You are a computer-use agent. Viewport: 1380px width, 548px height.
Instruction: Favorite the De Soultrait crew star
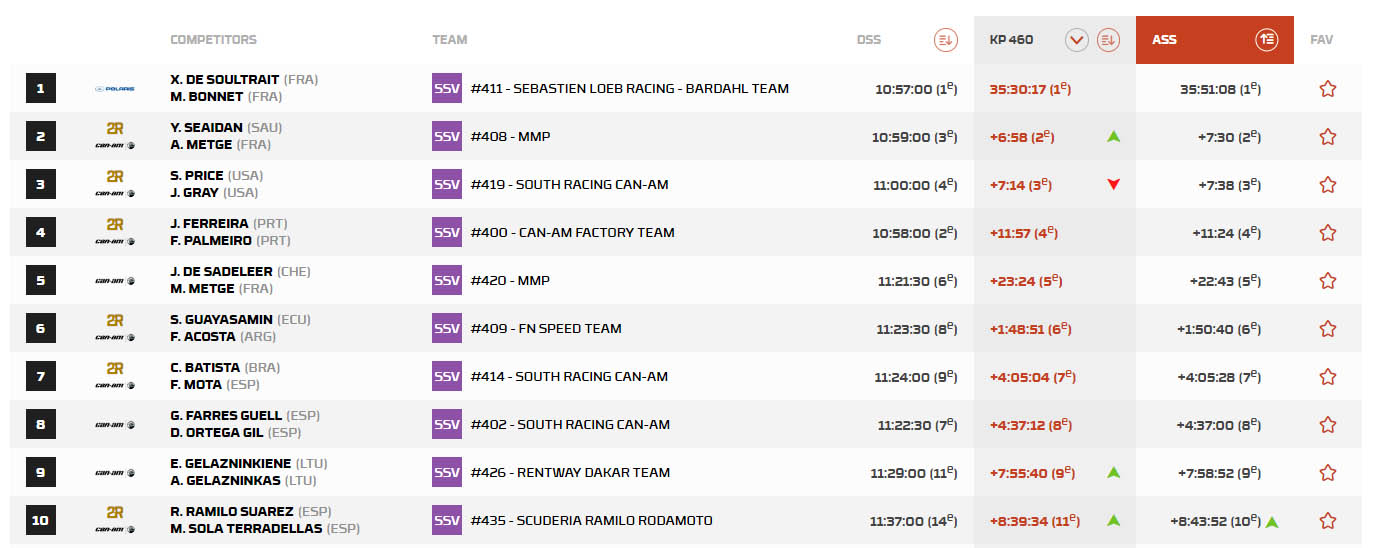[1327, 89]
